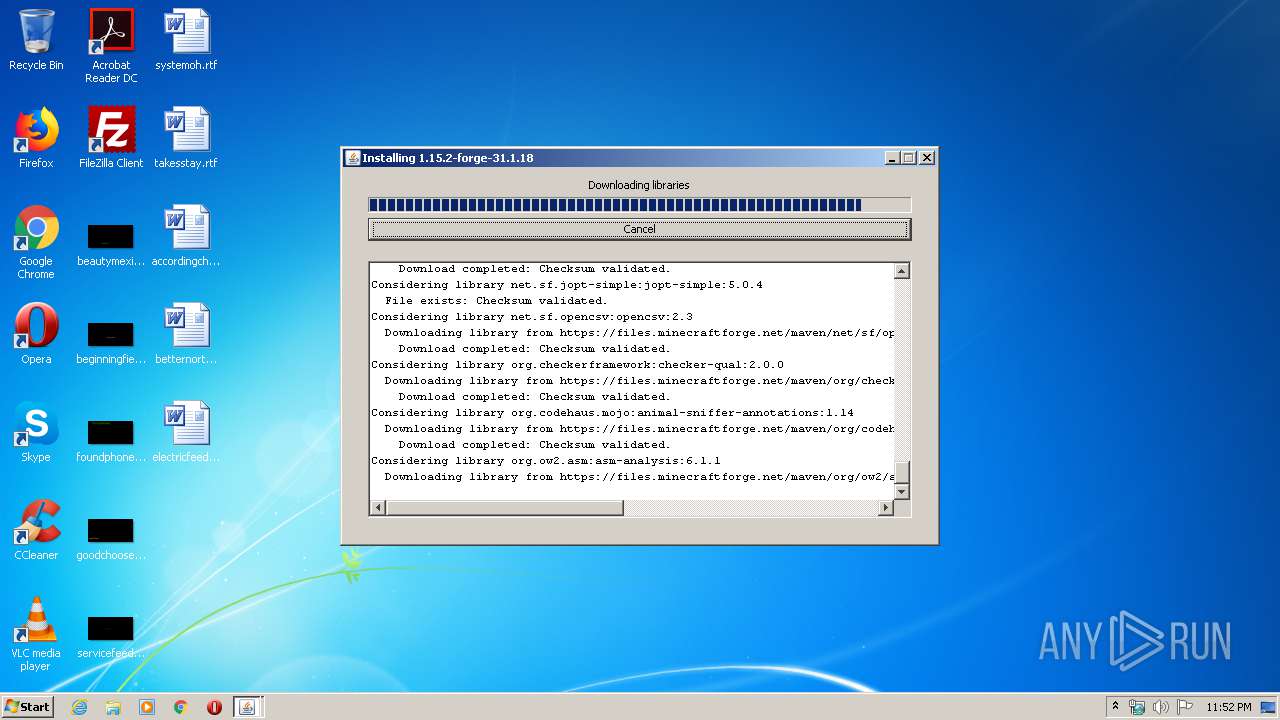This screenshot has height=720, width=1280.
Task: Click the horizontal scrollbar left arrow
Action: pos(377,508)
